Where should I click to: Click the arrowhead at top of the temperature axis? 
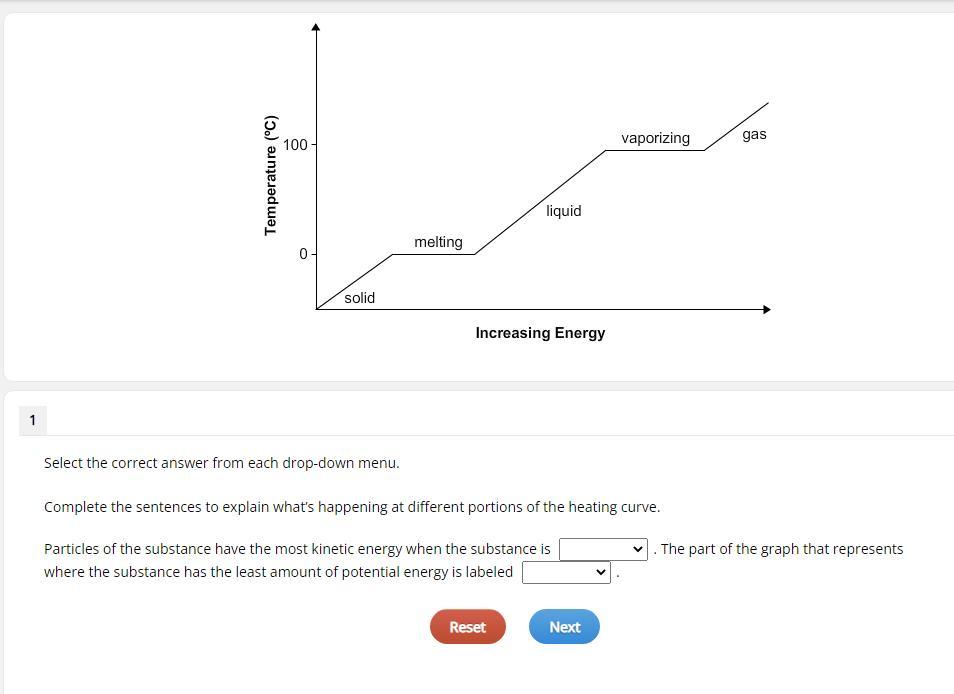[315, 27]
